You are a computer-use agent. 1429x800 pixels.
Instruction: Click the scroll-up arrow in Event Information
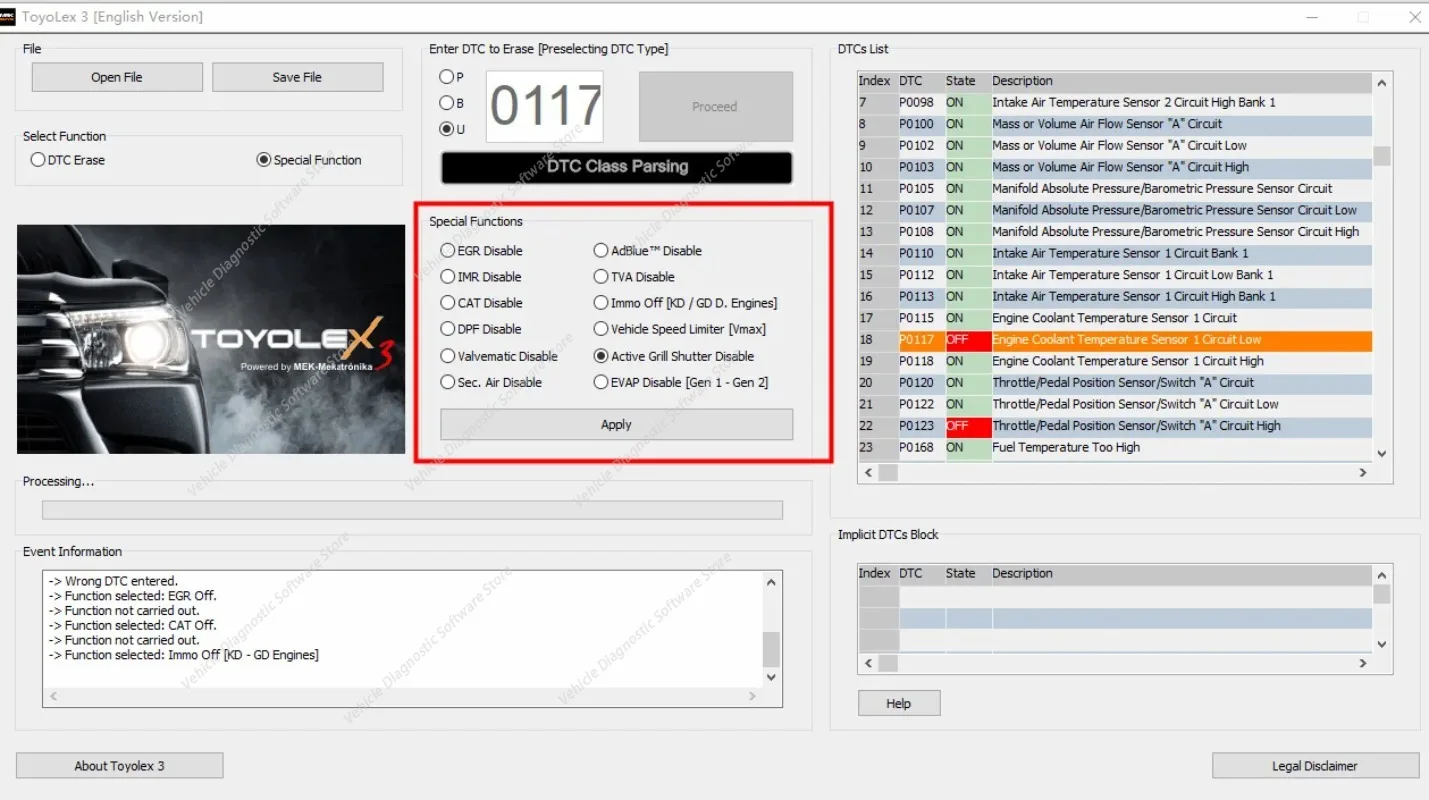coord(770,582)
